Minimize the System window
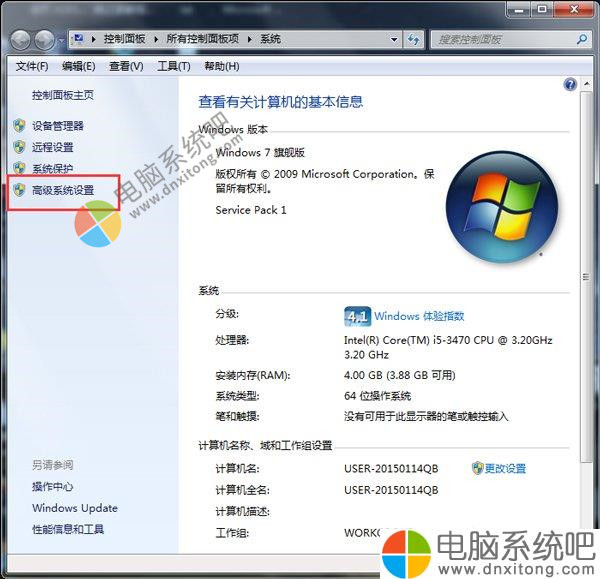 pos(519,9)
